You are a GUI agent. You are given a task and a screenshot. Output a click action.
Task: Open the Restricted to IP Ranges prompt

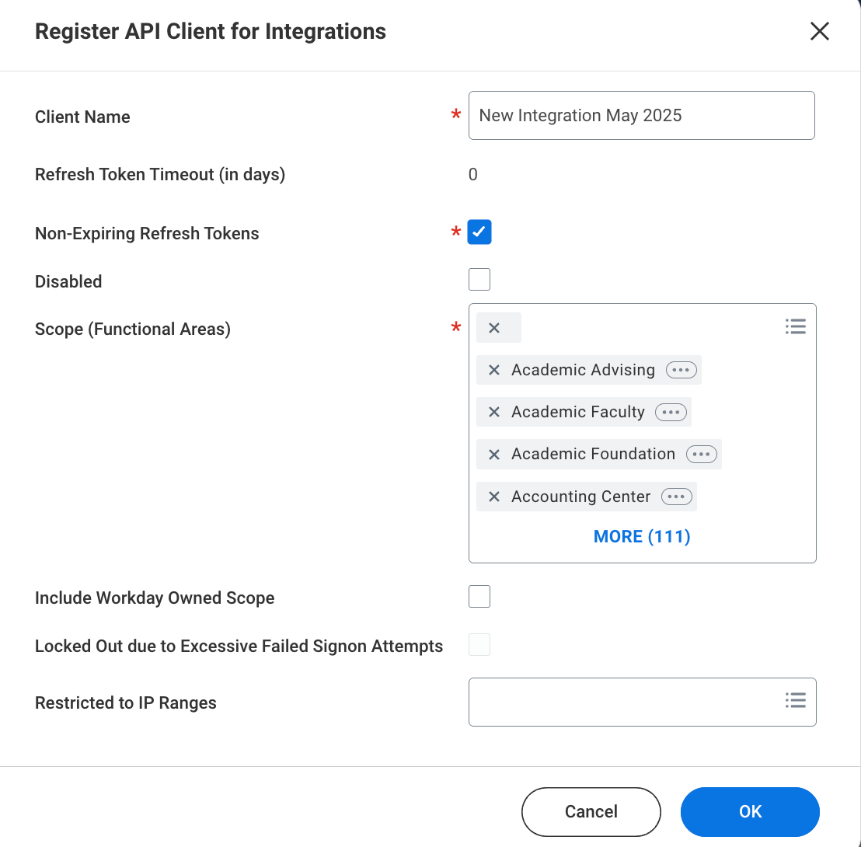(796, 700)
